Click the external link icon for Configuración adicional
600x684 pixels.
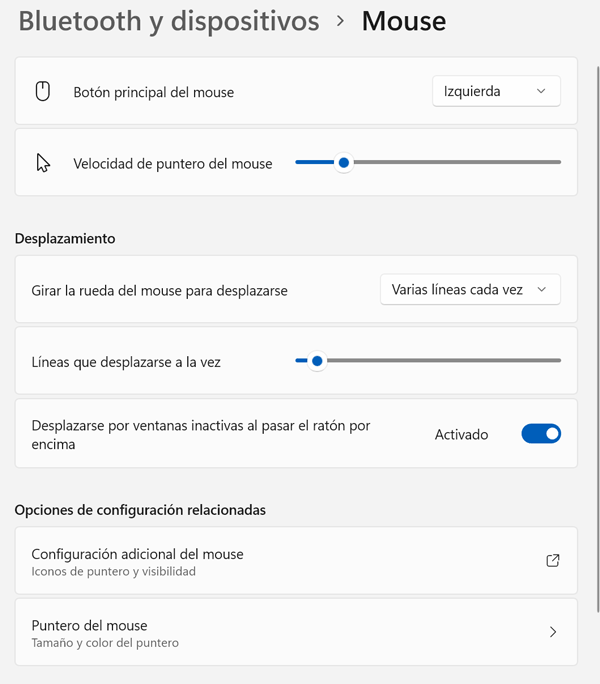coord(553,561)
